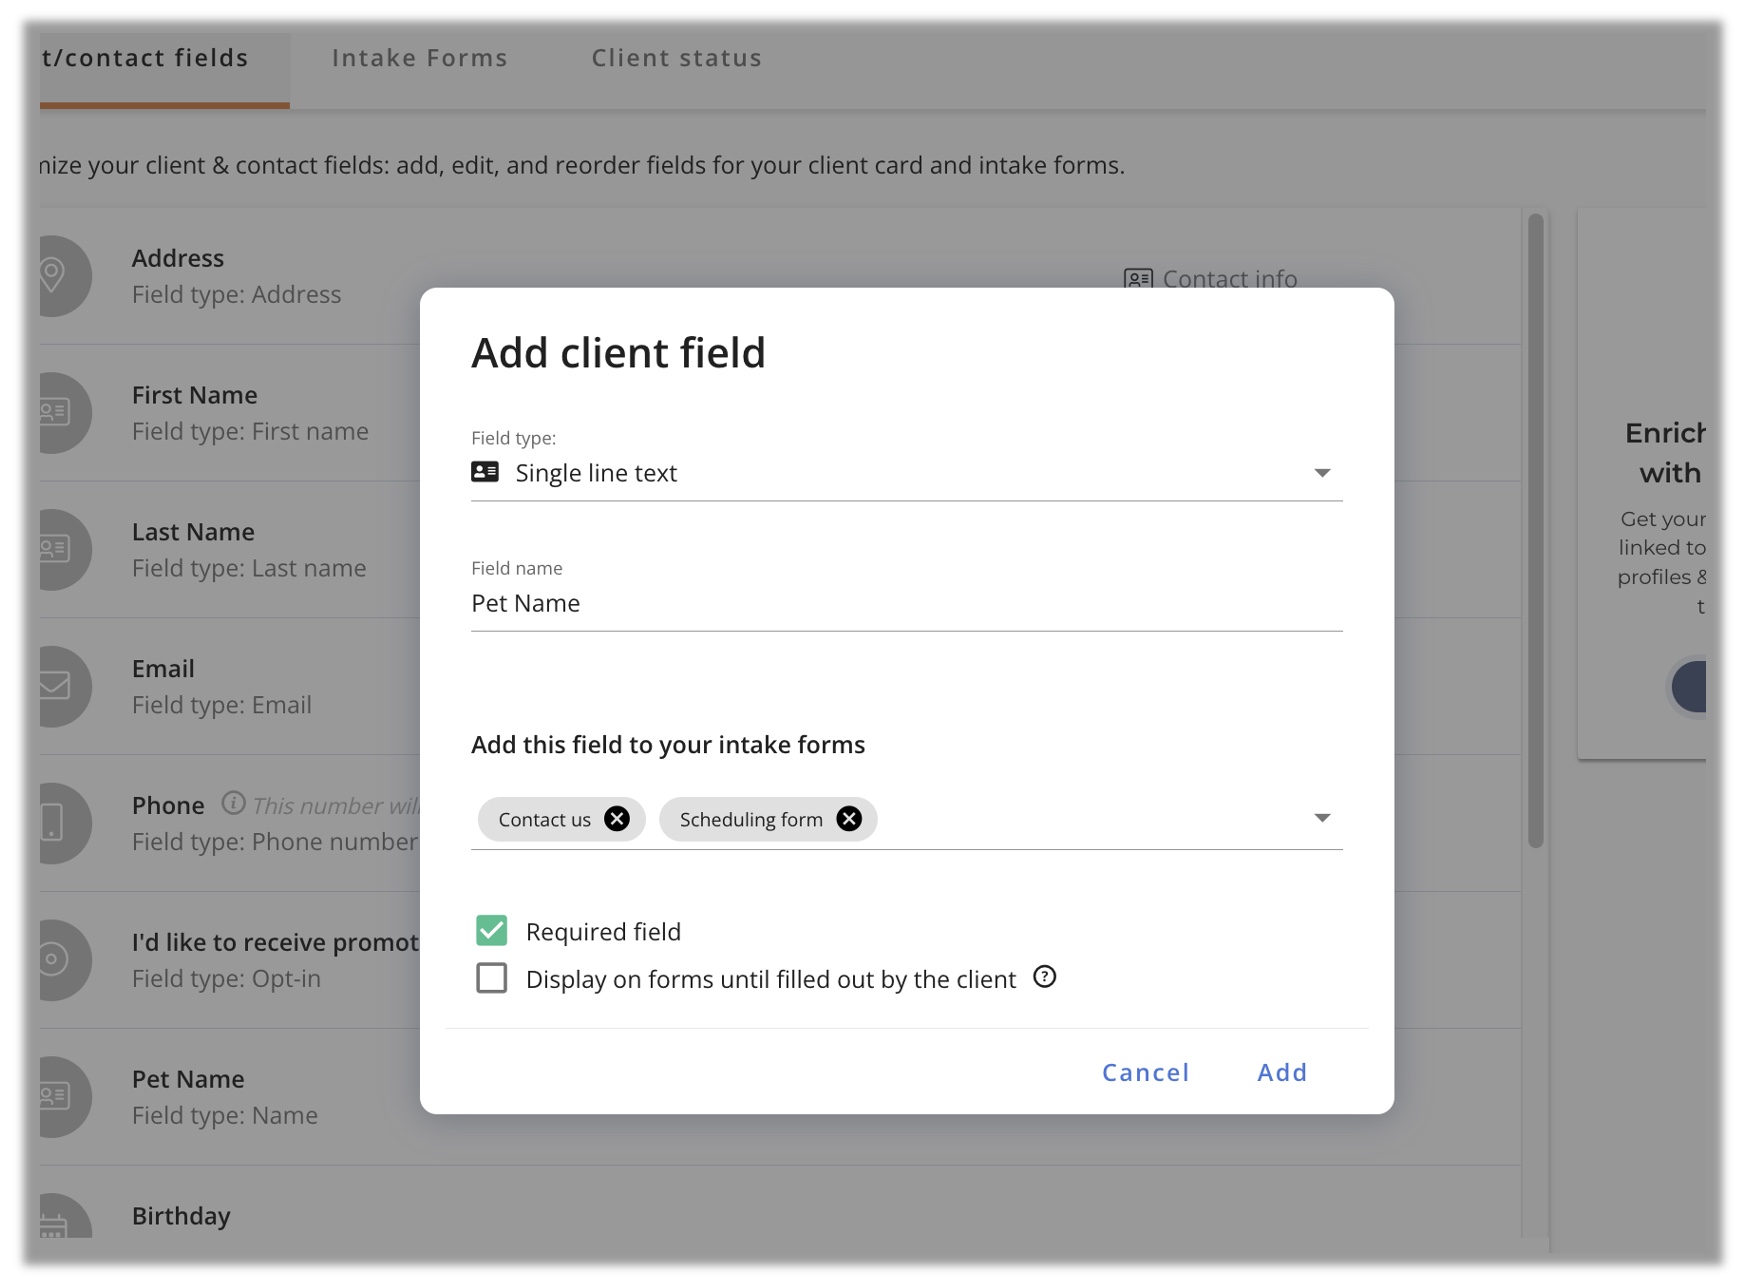Uncheck the Required field checkbox
The image size is (1754, 1284).
pos(491,931)
